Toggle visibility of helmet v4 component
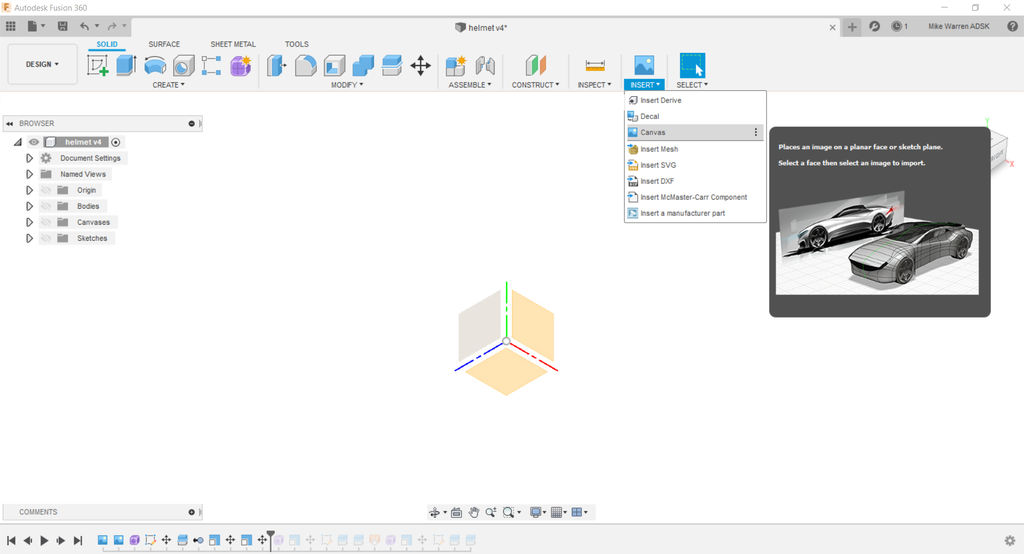1024x554 pixels. click(x=34, y=142)
